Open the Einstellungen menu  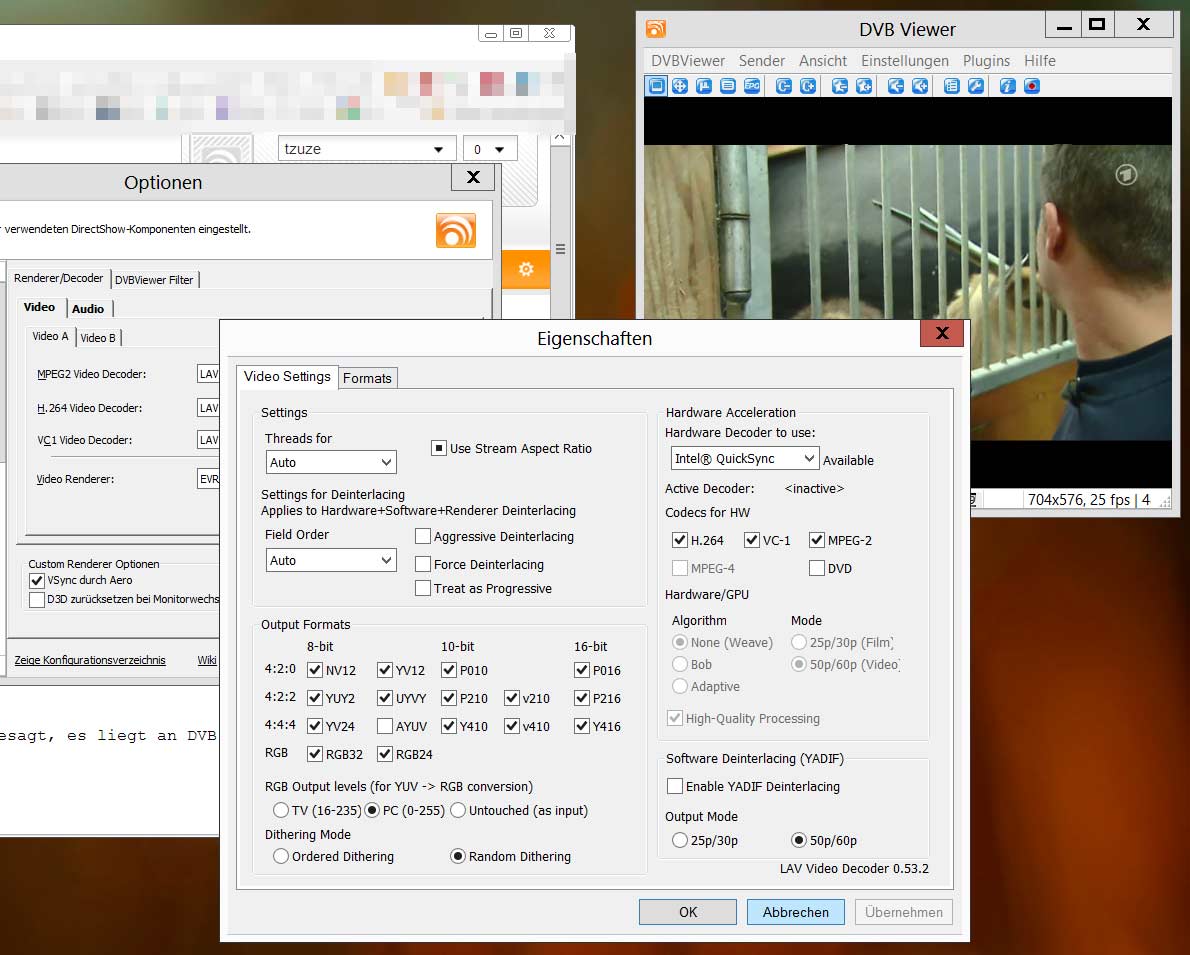pos(905,61)
